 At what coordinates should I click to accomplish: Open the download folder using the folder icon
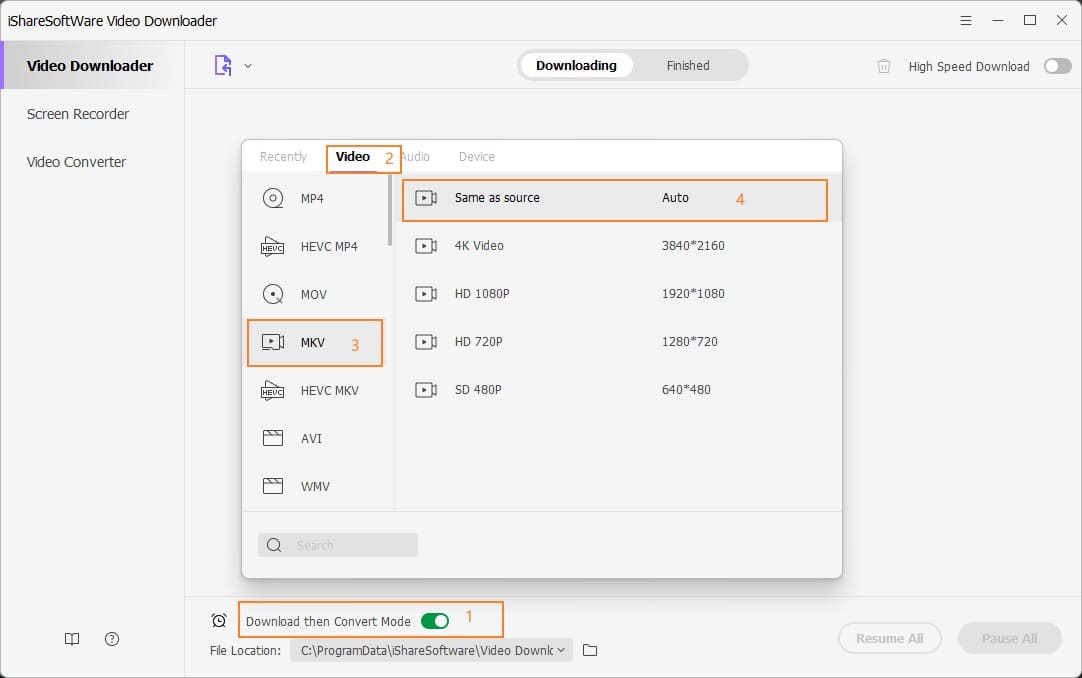(590, 649)
